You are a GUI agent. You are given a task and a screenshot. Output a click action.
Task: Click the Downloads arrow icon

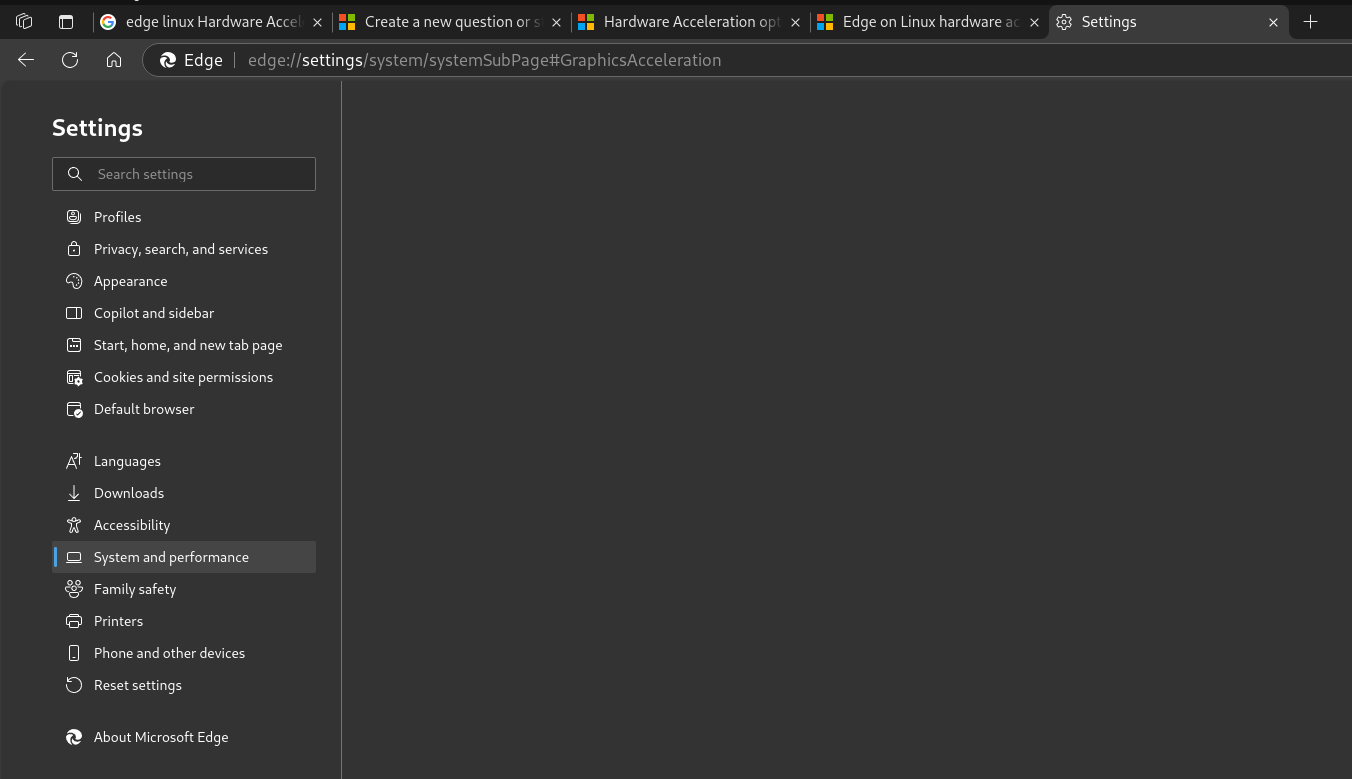74,493
